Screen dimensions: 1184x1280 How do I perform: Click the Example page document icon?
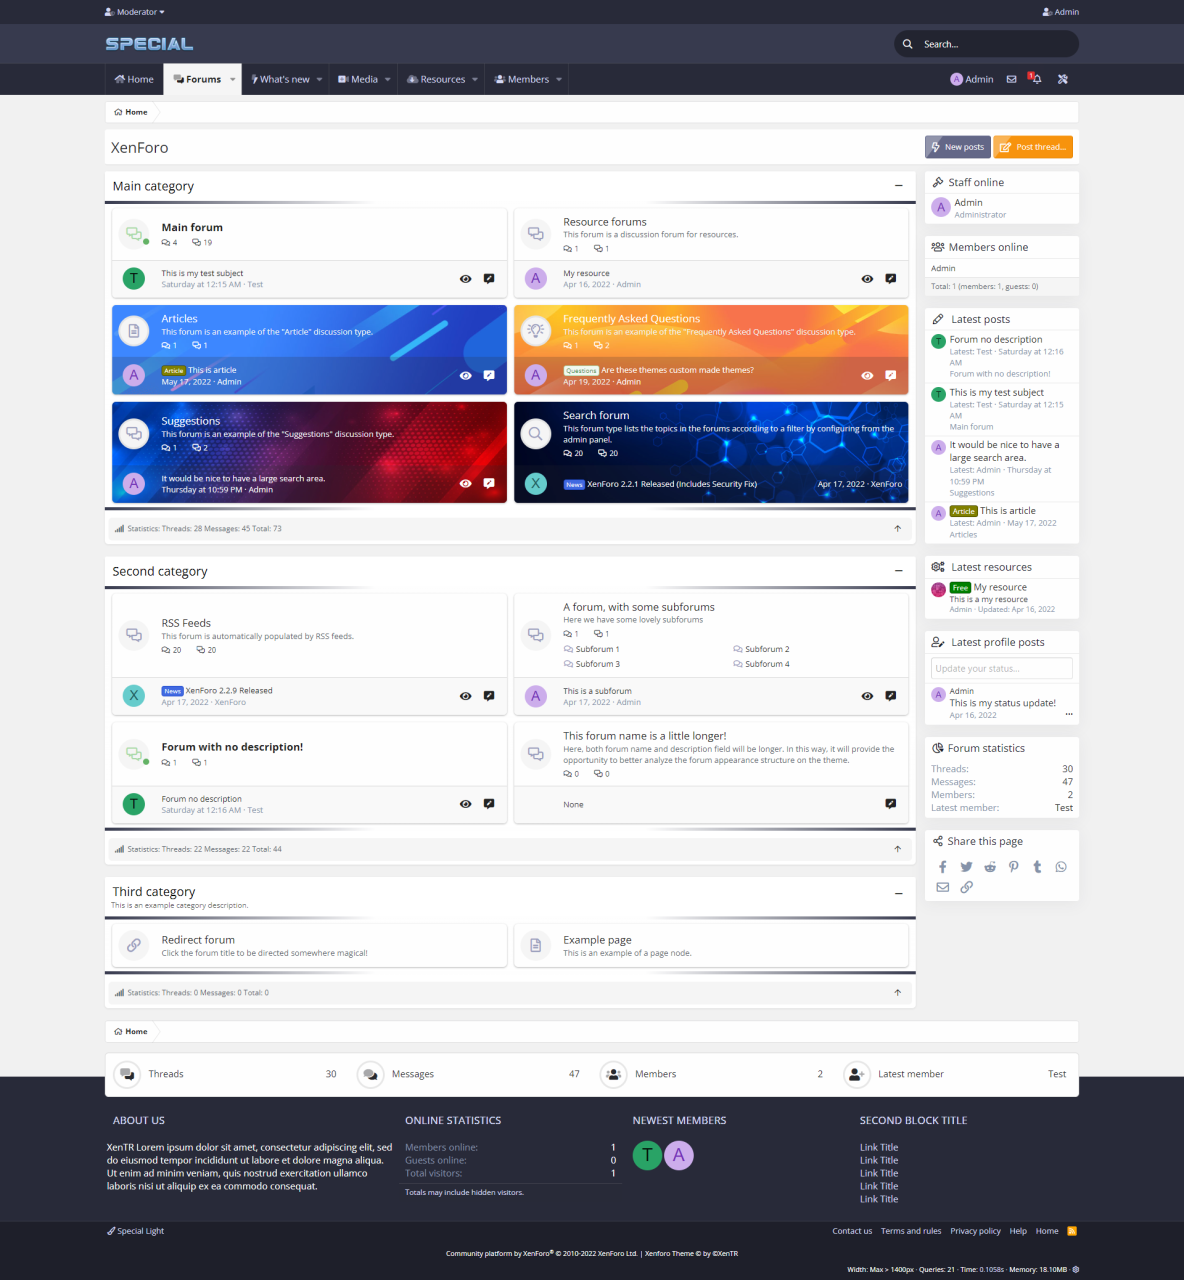(536, 945)
